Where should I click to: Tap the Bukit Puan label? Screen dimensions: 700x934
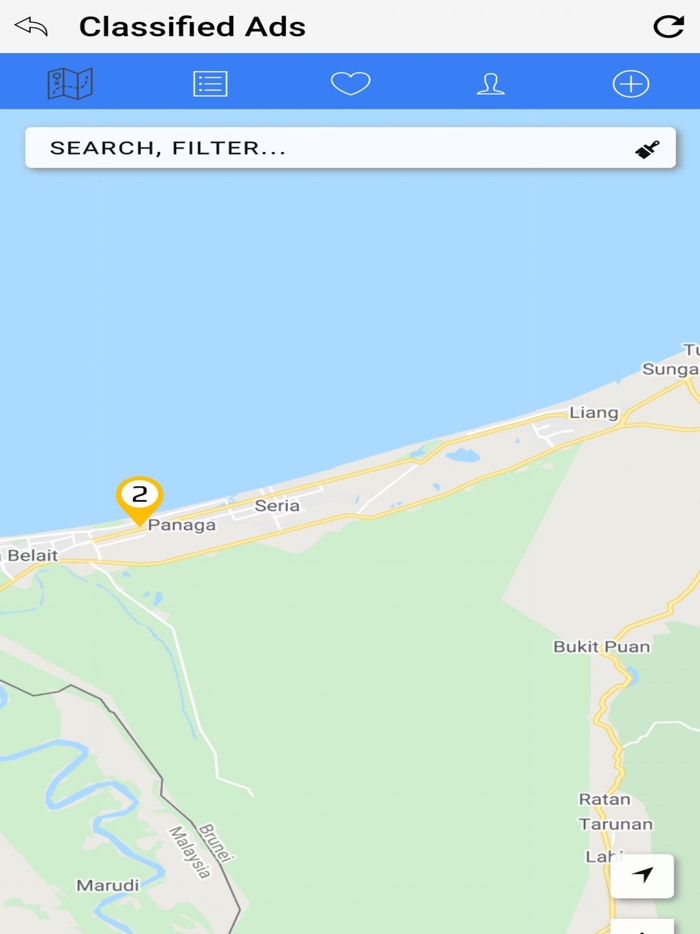[602, 646]
